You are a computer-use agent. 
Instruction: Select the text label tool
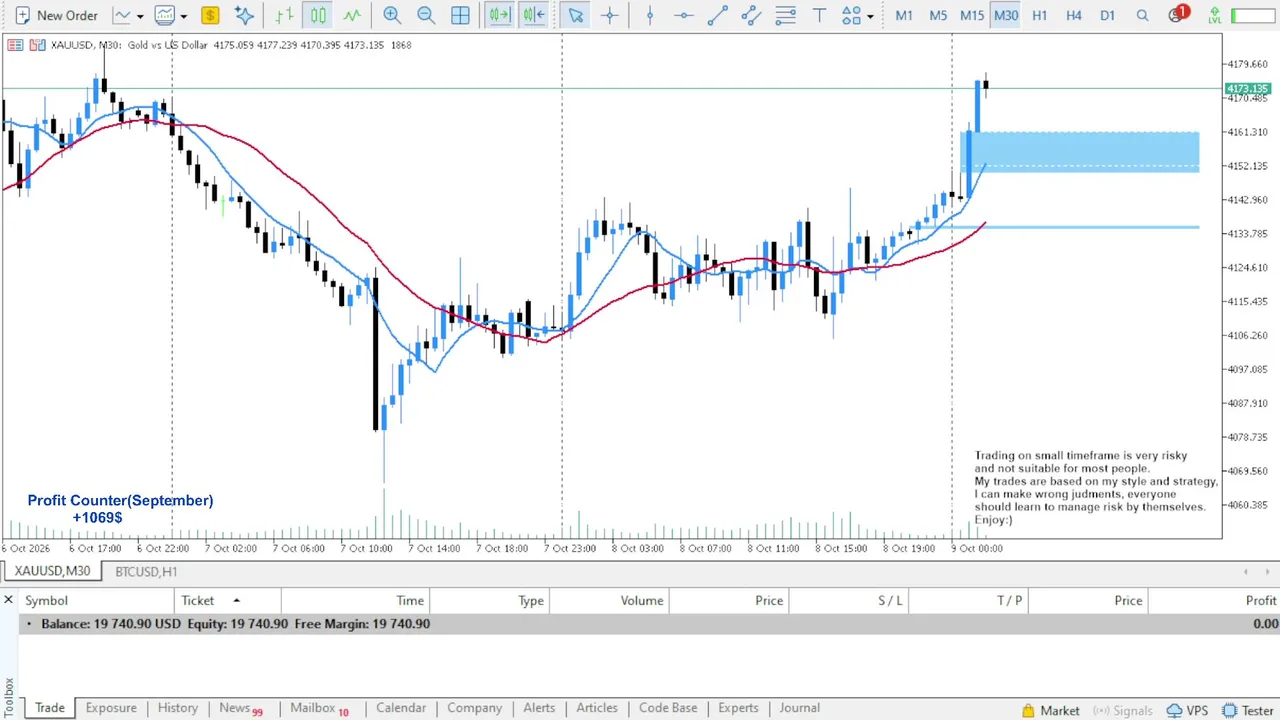point(820,15)
